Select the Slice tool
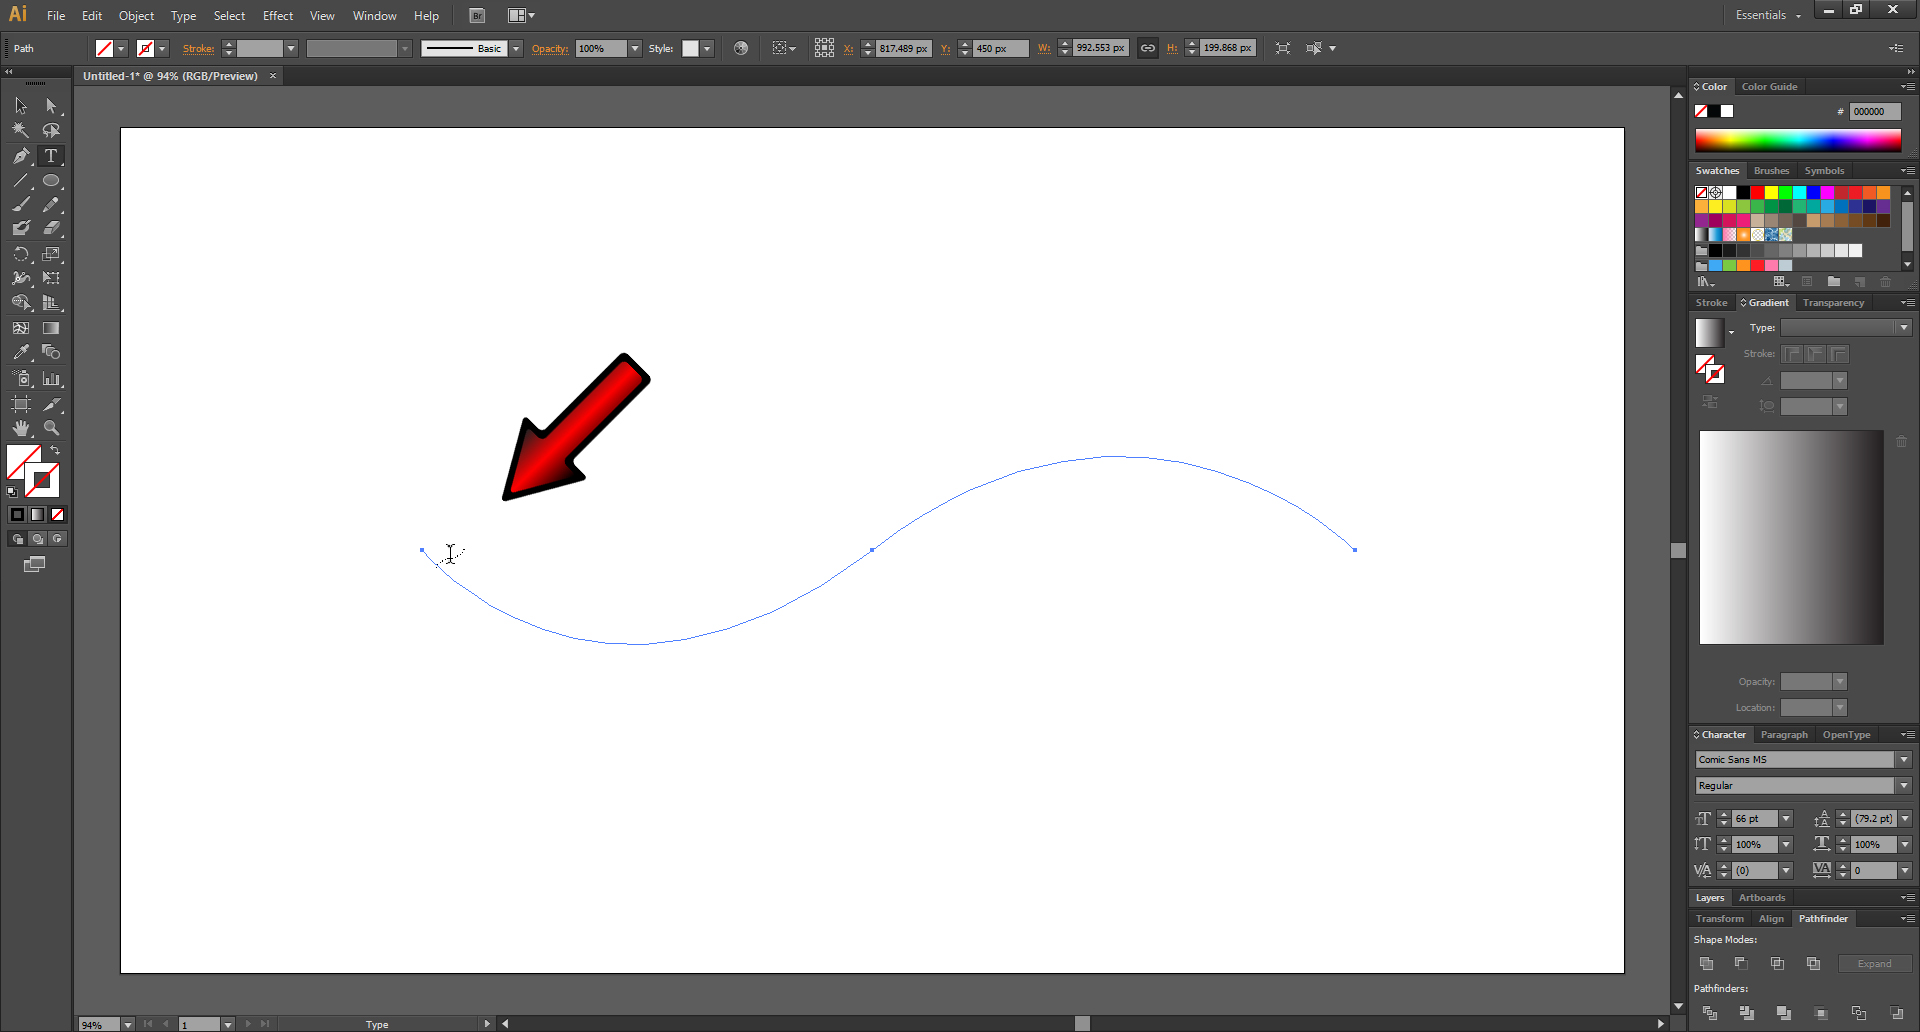This screenshot has height=1032, width=1920. coord(51,404)
